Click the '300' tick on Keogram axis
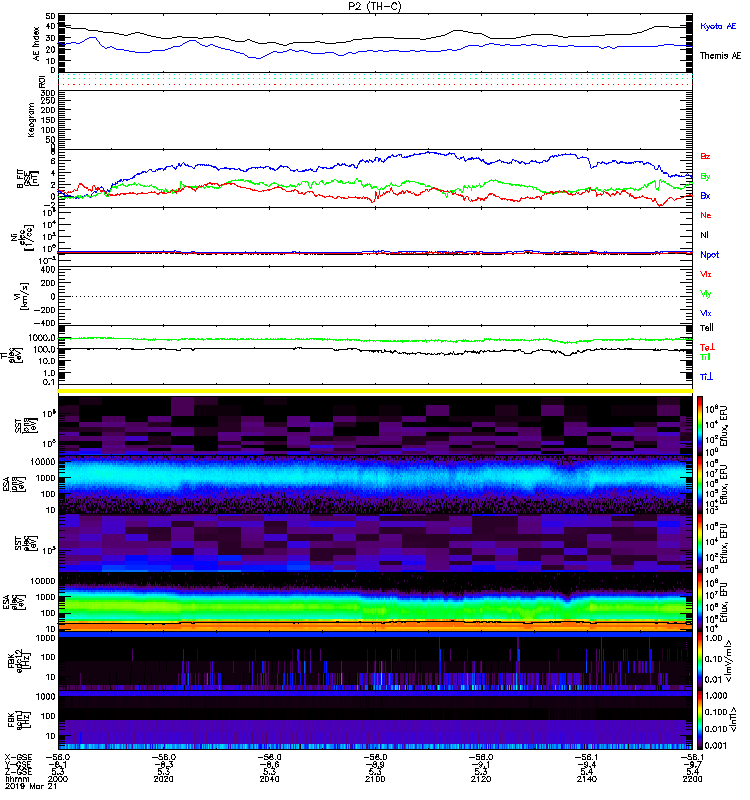The height and width of the screenshot is (800, 750). click(x=49, y=93)
